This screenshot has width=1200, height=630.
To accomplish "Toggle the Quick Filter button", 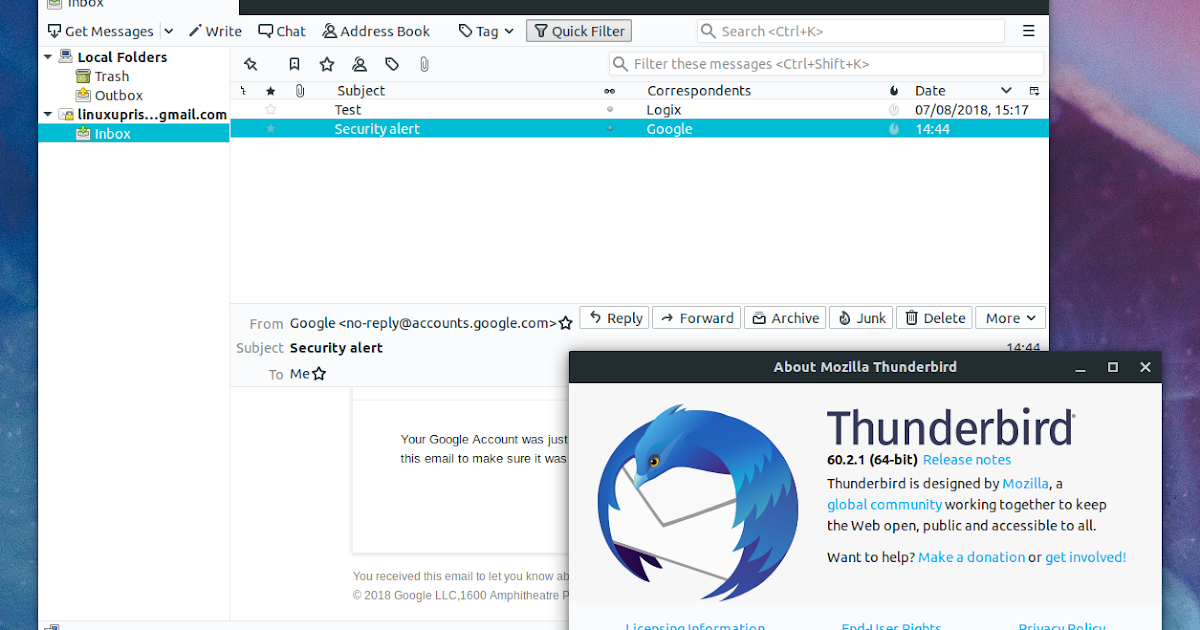I will 579,31.
